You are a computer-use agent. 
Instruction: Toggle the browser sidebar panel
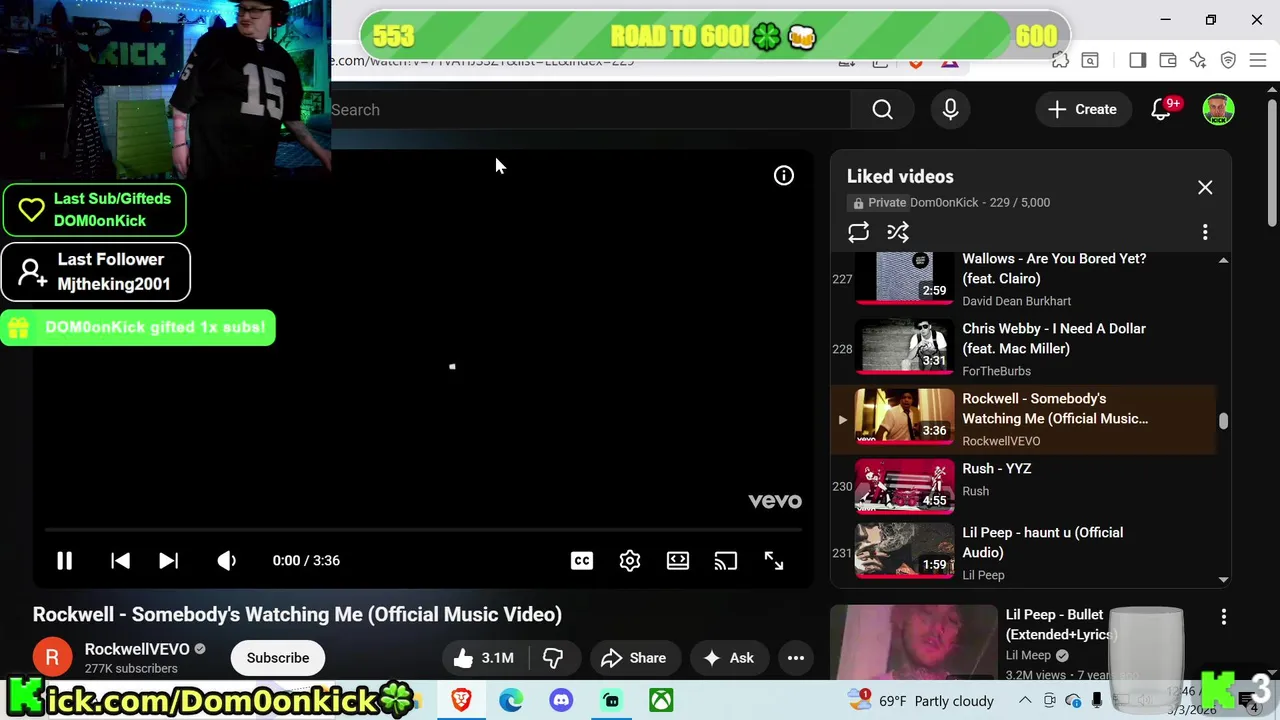[x=1137, y=61]
